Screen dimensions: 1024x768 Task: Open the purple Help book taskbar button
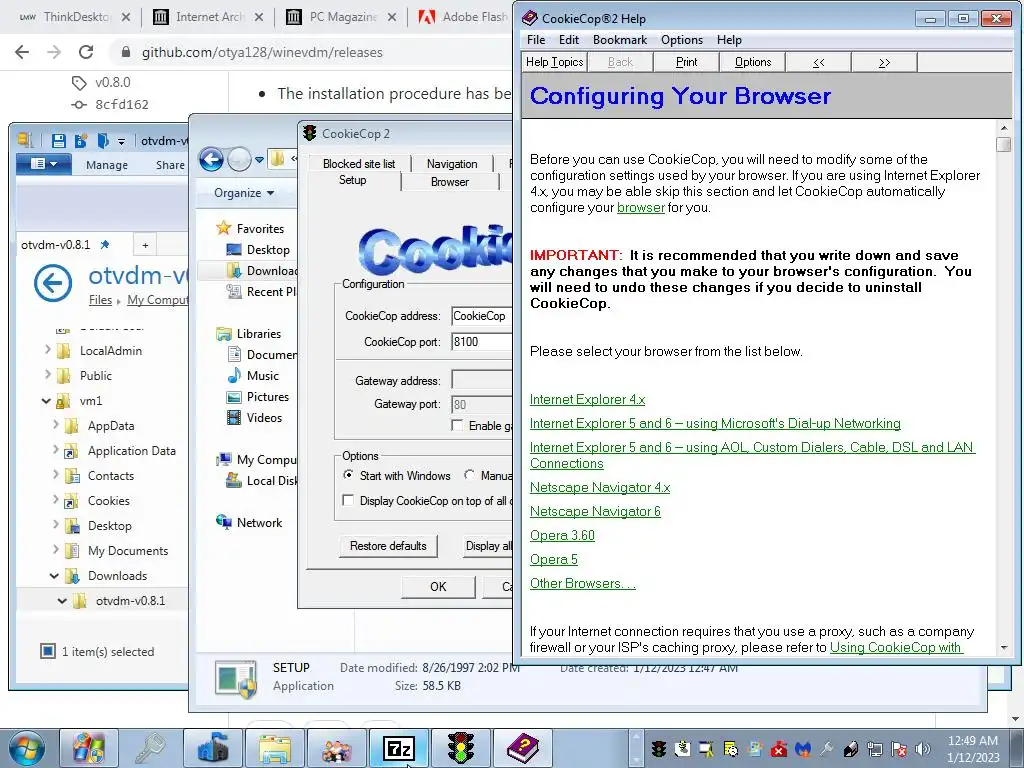[x=522, y=748]
